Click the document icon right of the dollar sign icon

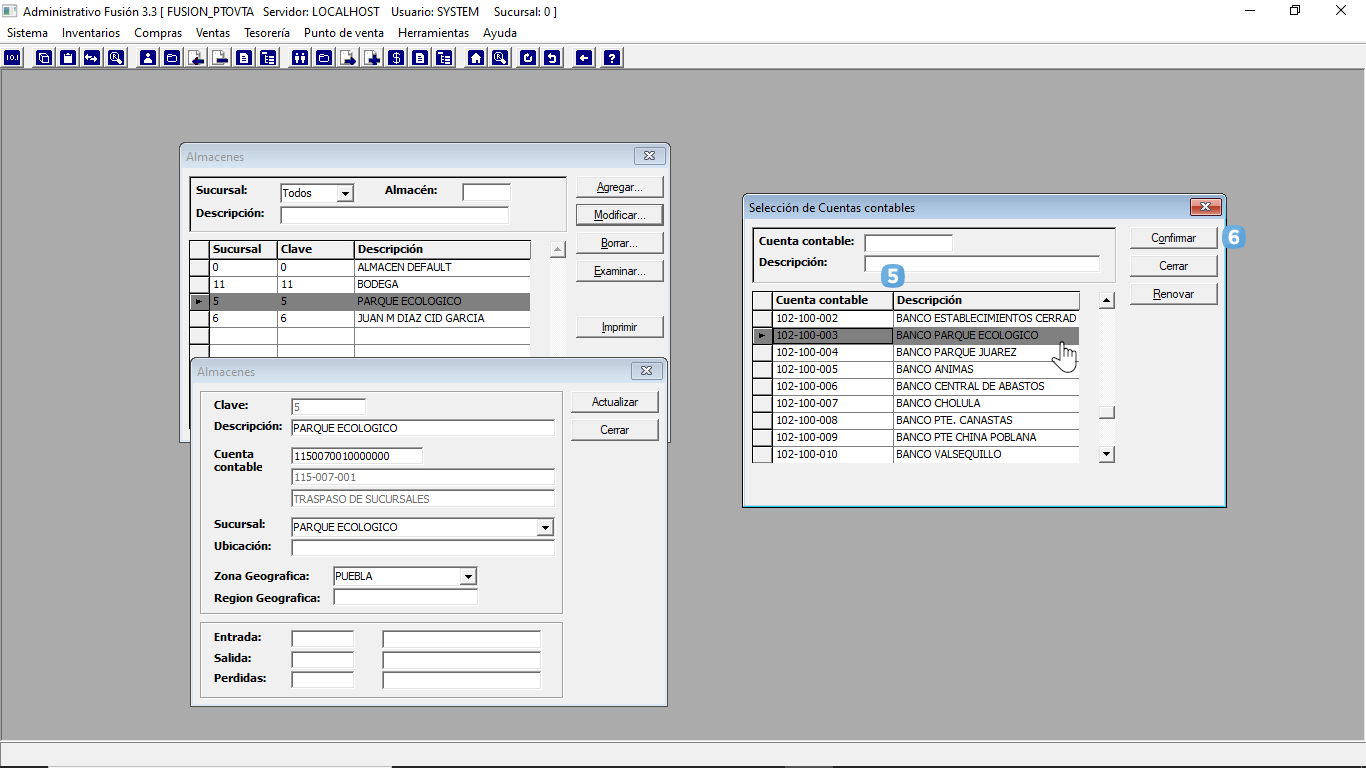(420, 58)
